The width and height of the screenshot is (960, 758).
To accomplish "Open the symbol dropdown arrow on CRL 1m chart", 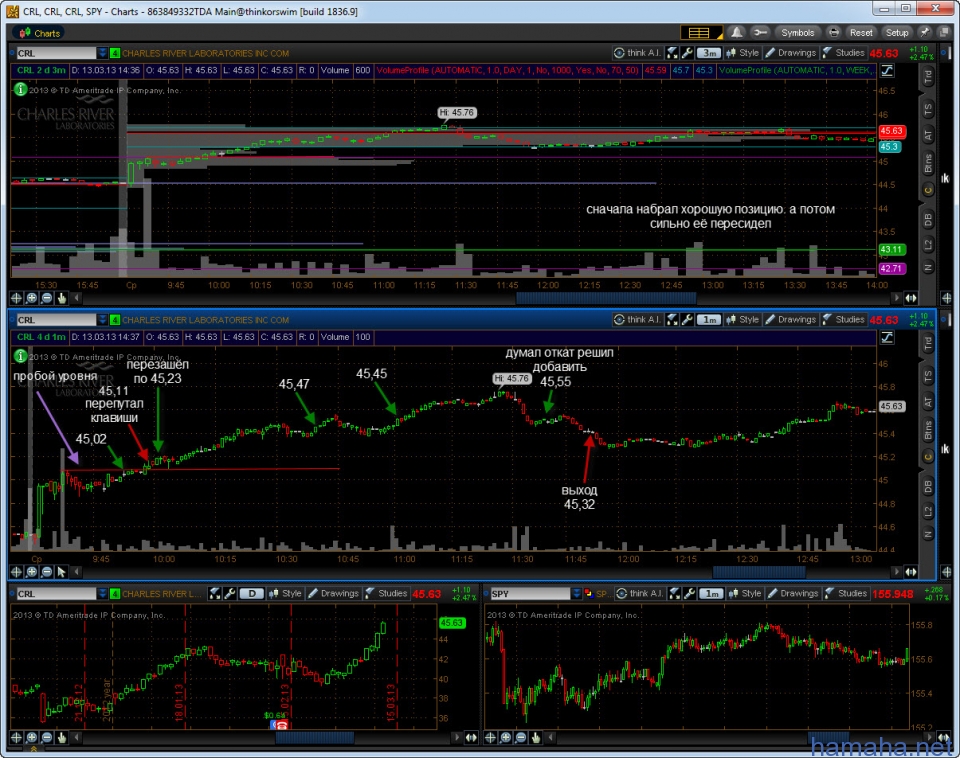I will click(102, 320).
